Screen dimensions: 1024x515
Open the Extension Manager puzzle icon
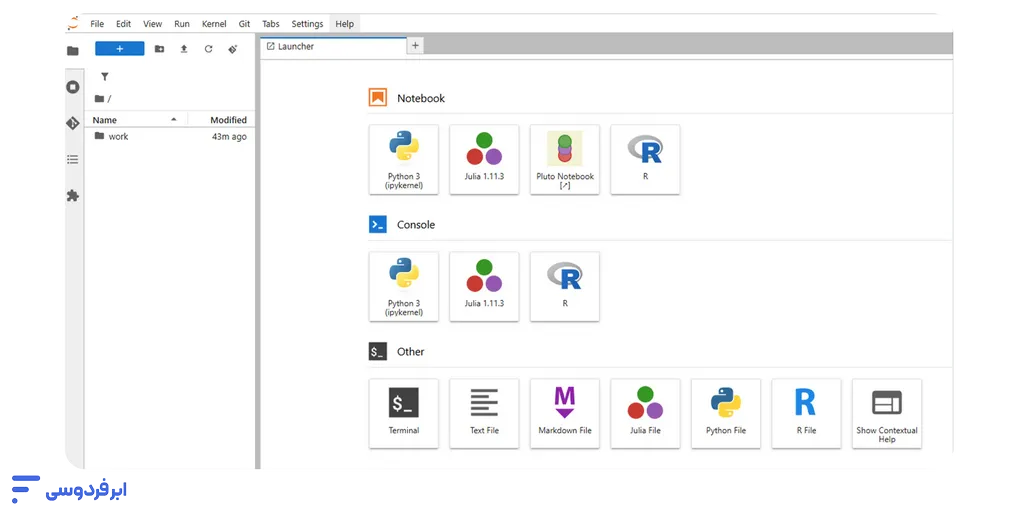(x=72, y=196)
